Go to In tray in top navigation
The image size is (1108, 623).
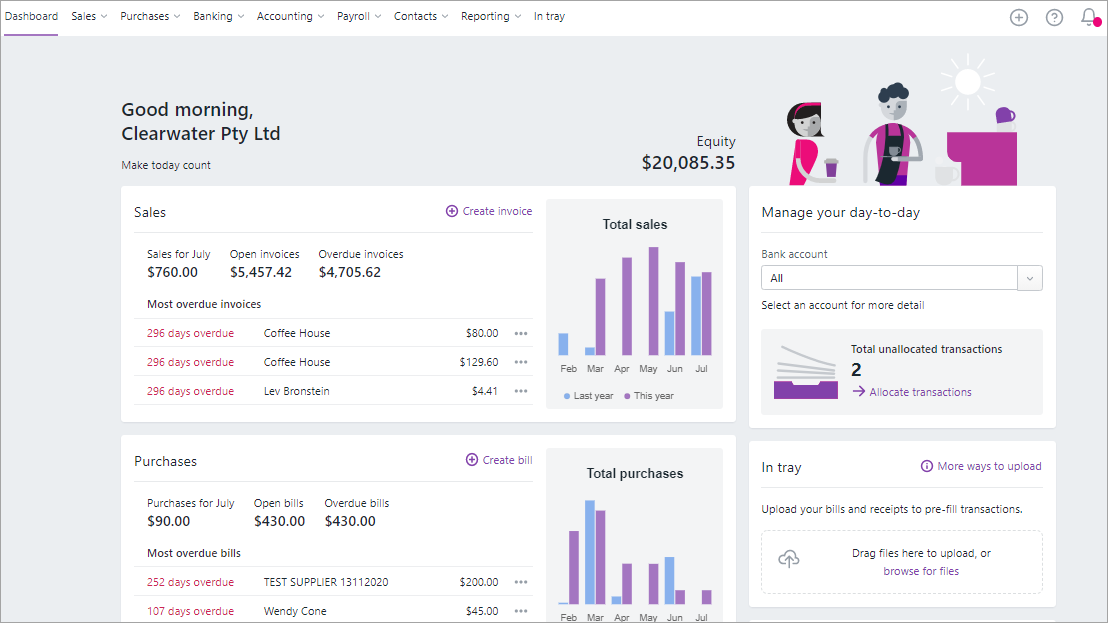[x=549, y=16]
